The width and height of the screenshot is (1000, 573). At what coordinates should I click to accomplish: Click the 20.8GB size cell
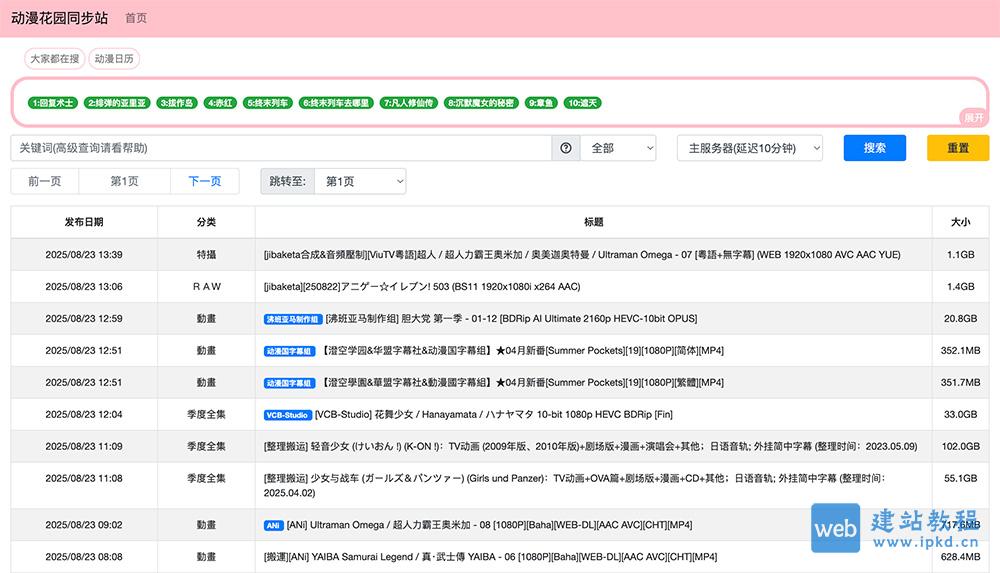pyautogui.click(x=960, y=318)
